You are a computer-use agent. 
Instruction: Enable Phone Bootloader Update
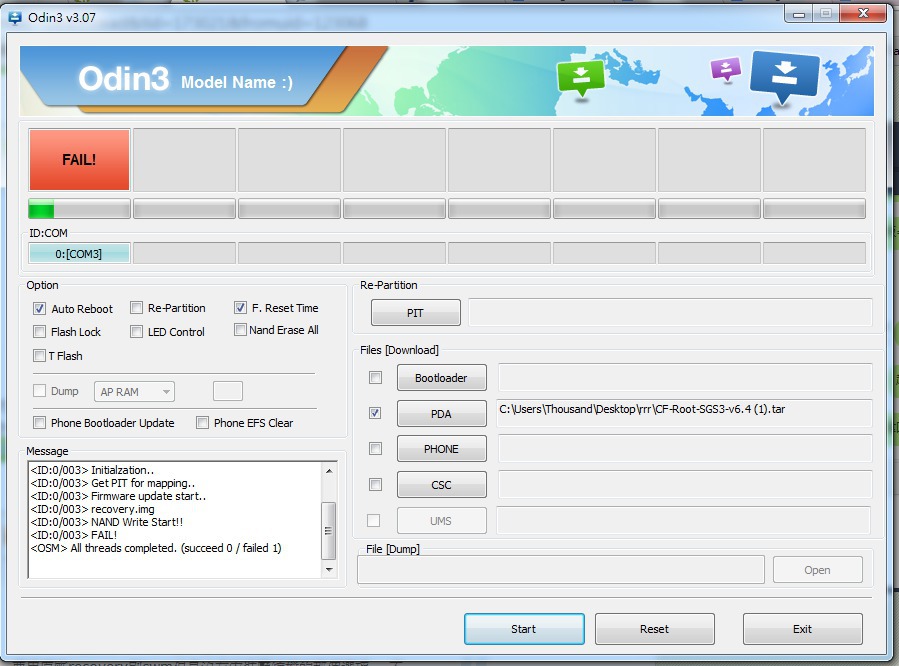point(39,422)
